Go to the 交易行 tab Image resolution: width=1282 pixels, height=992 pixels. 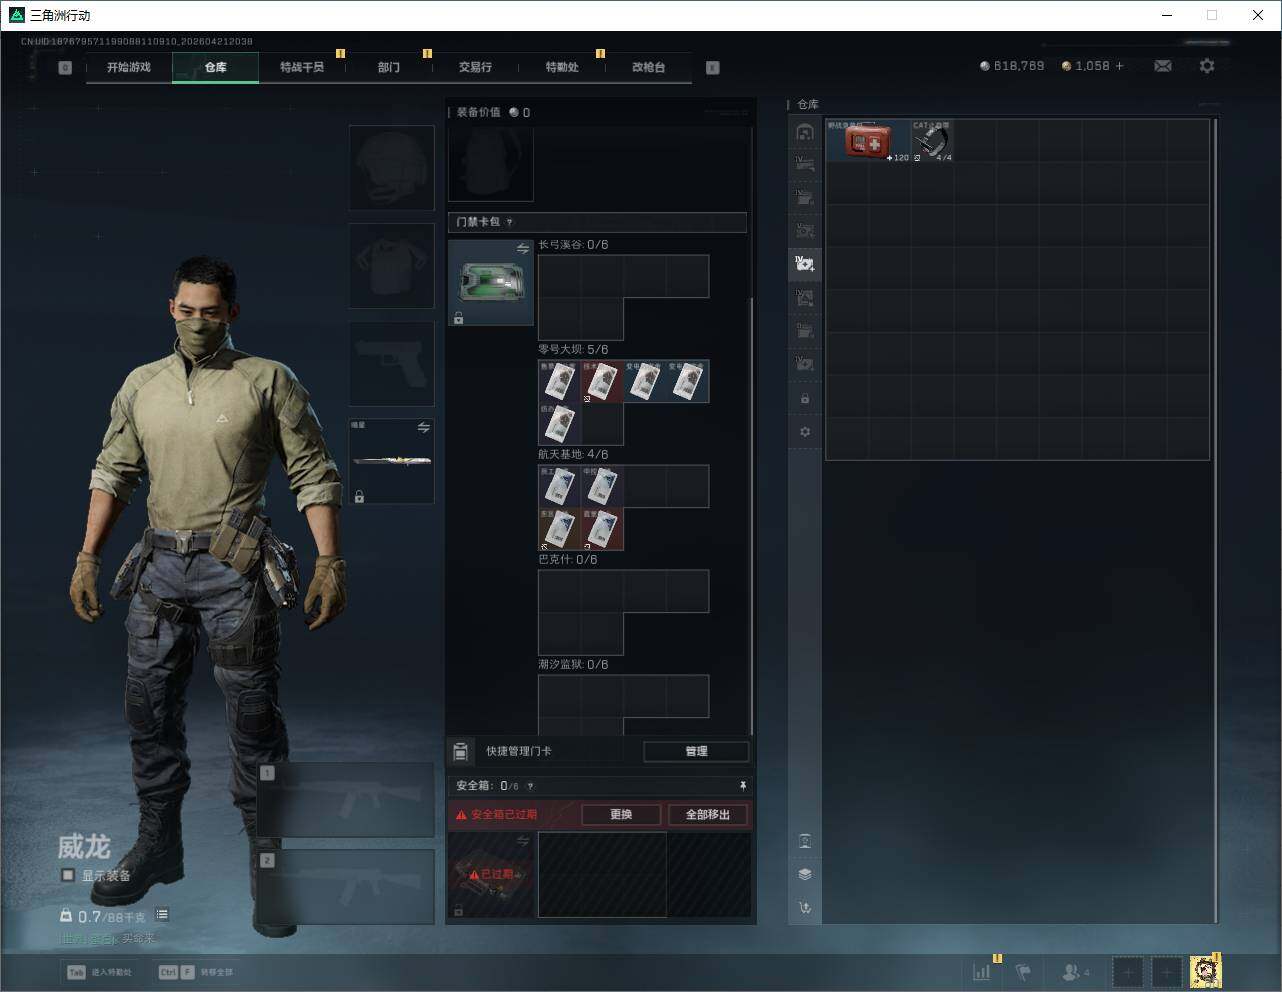[475, 67]
